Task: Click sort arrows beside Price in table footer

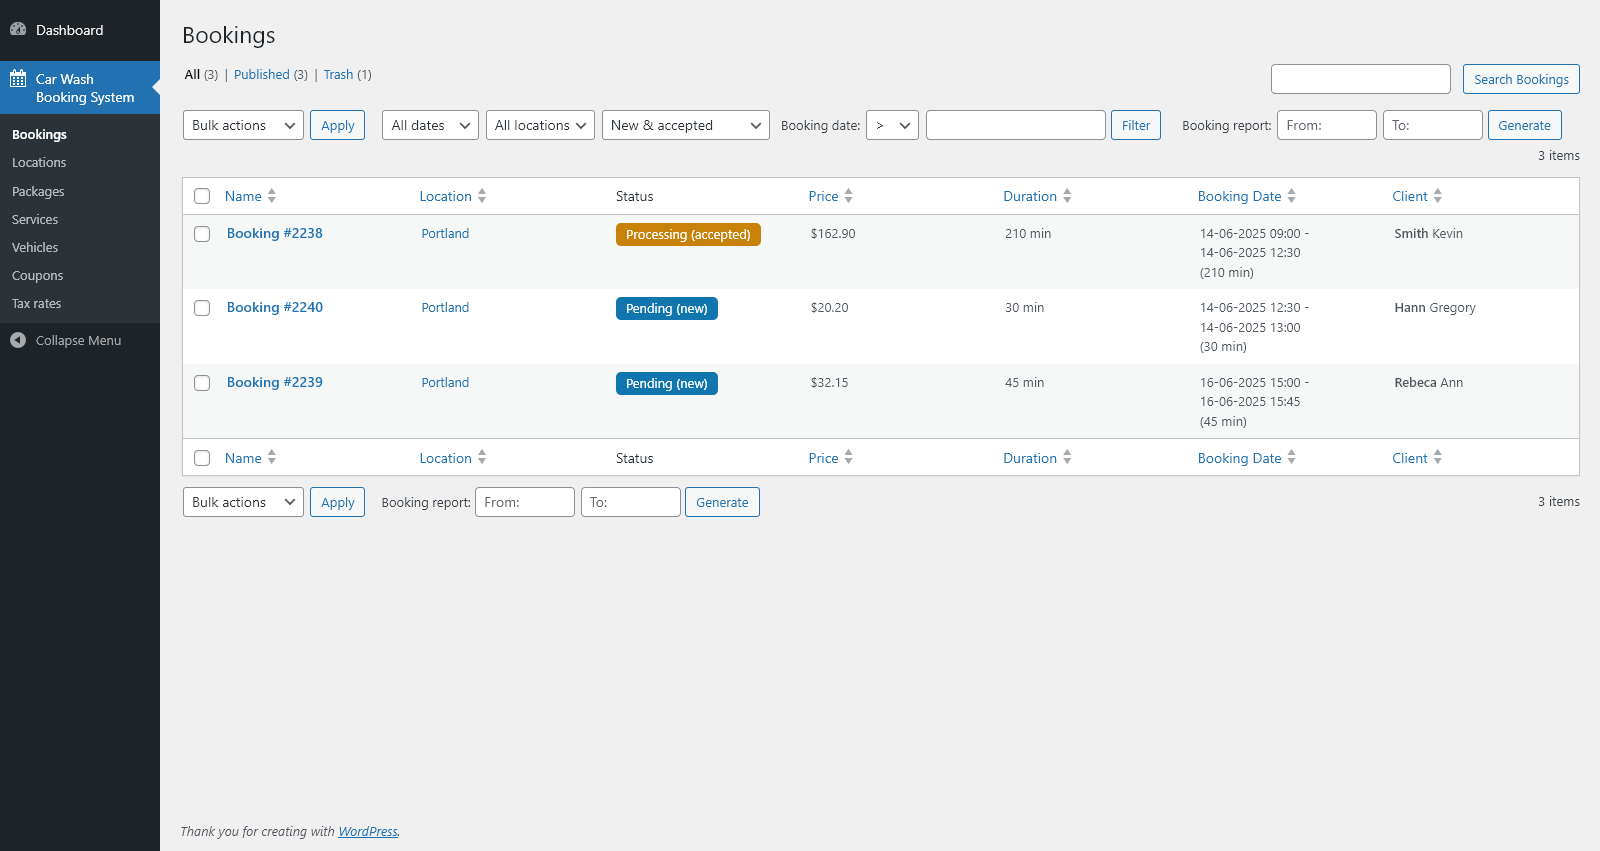Action: [x=849, y=457]
